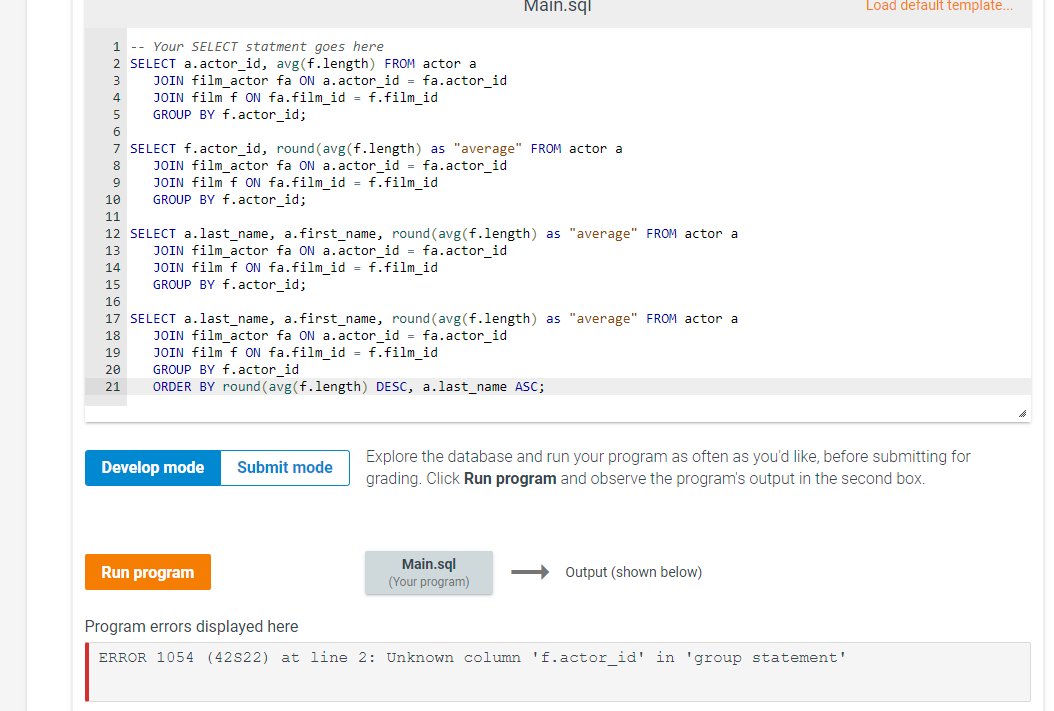Click the 'Output (shown below)' label
This screenshot has height=711, width=1054.
[x=633, y=572]
